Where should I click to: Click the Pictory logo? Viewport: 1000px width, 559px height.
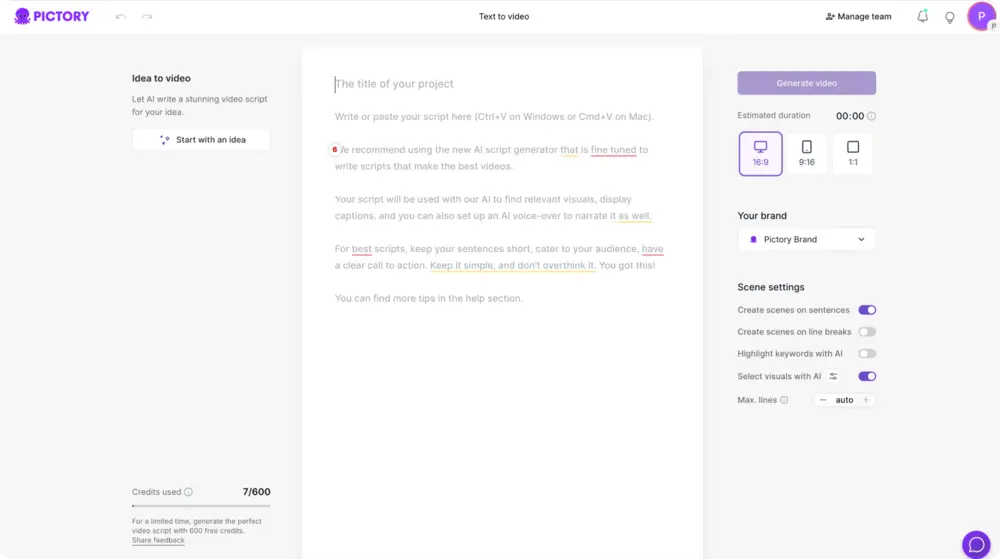point(52,16)
